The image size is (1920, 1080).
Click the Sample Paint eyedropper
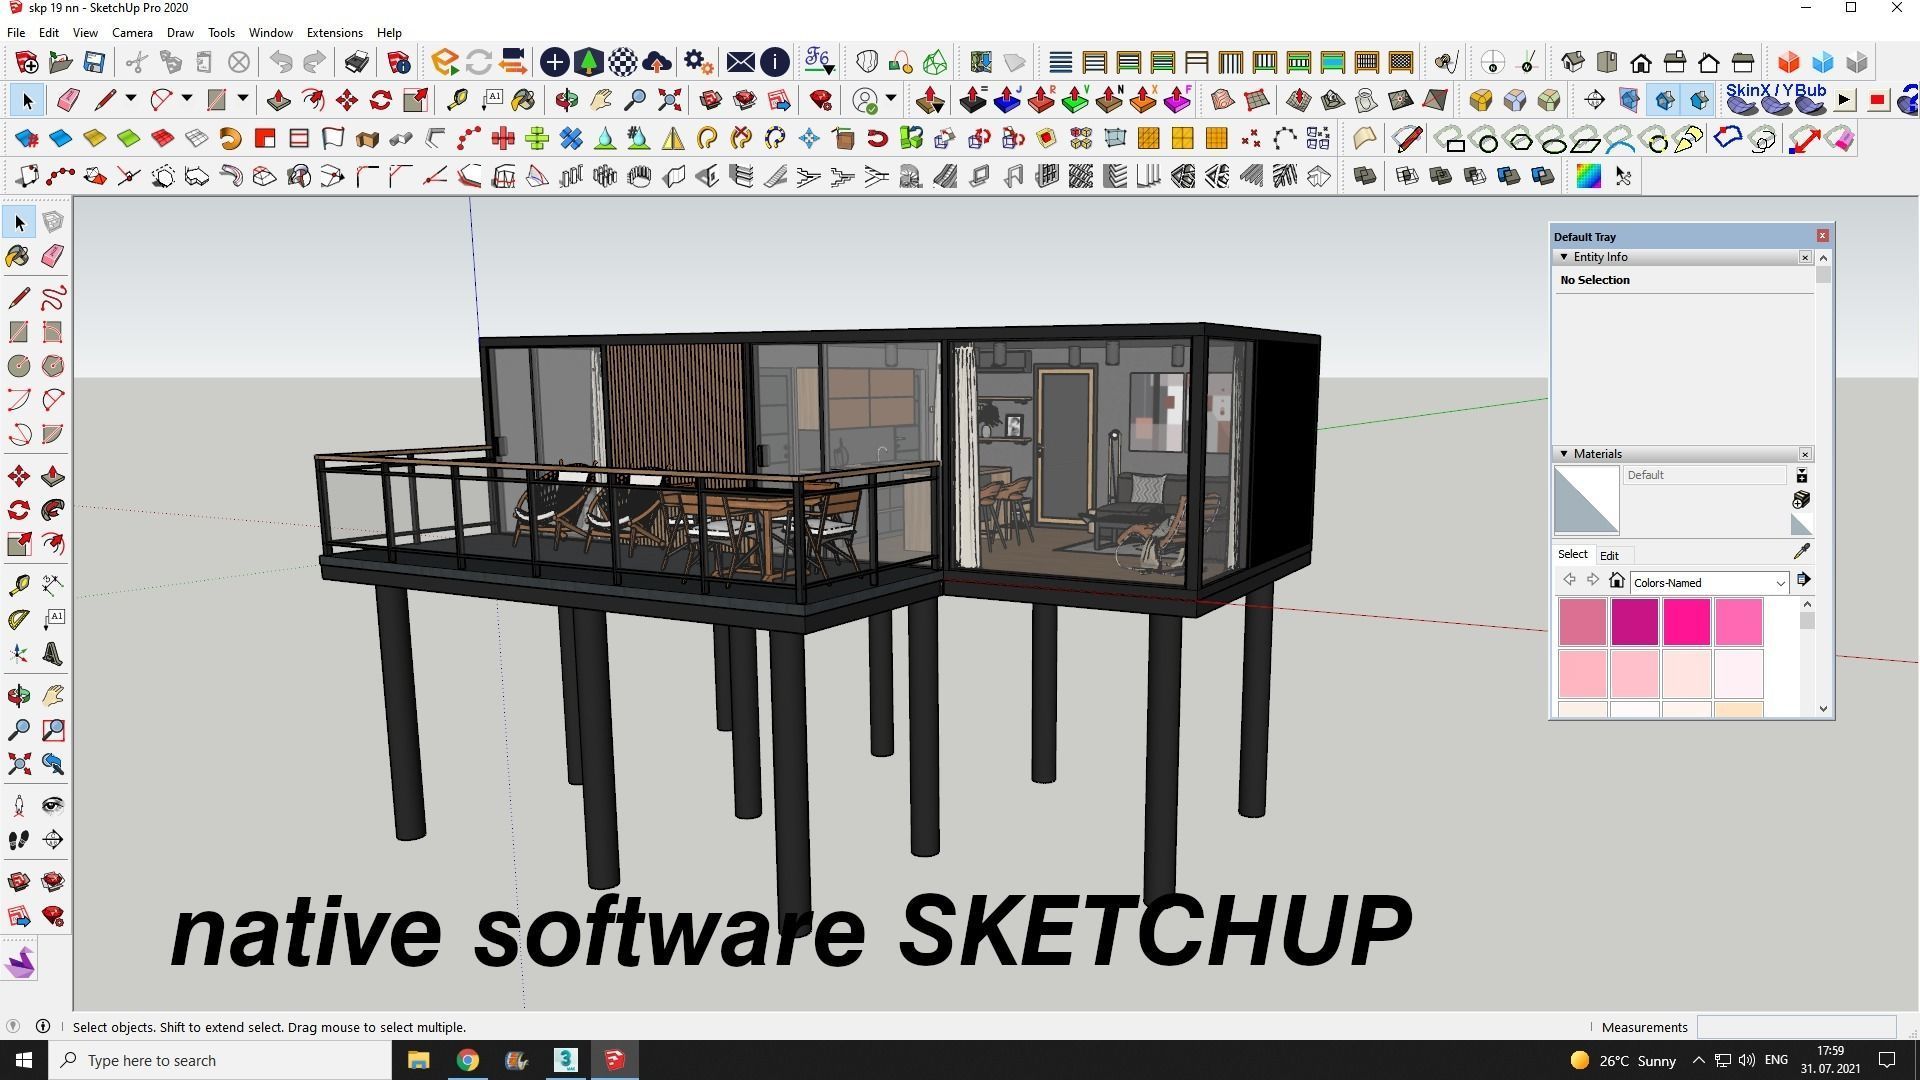tap(1802, 551)
